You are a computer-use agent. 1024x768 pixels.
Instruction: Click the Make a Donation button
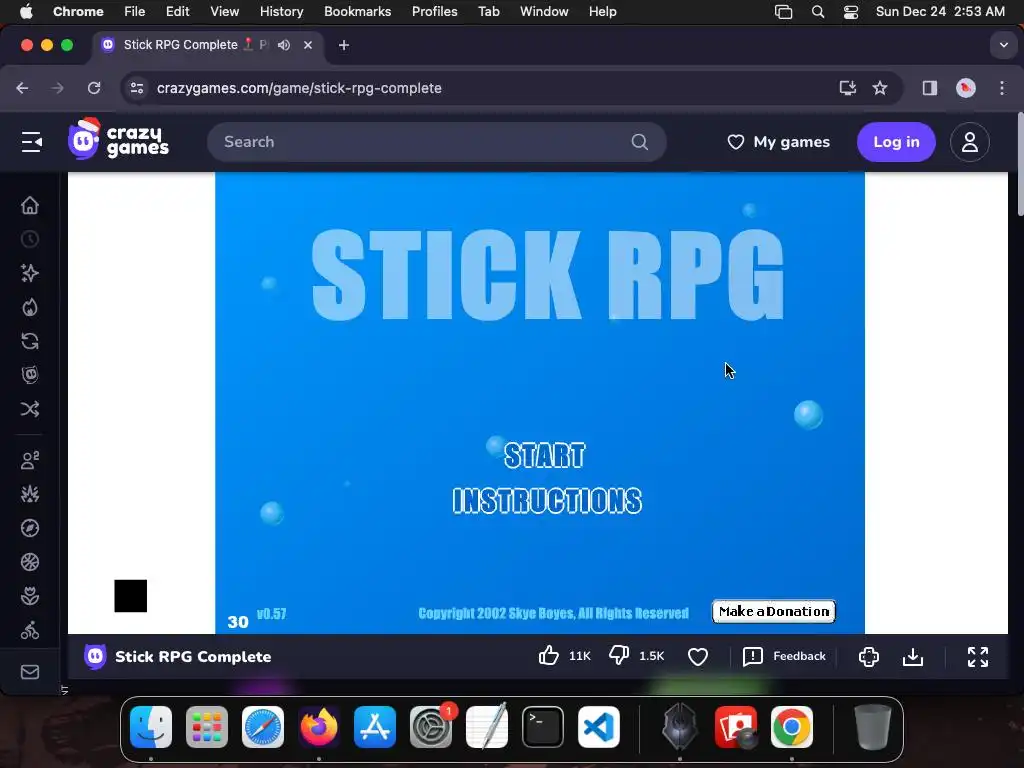click(x=774, y=611)
